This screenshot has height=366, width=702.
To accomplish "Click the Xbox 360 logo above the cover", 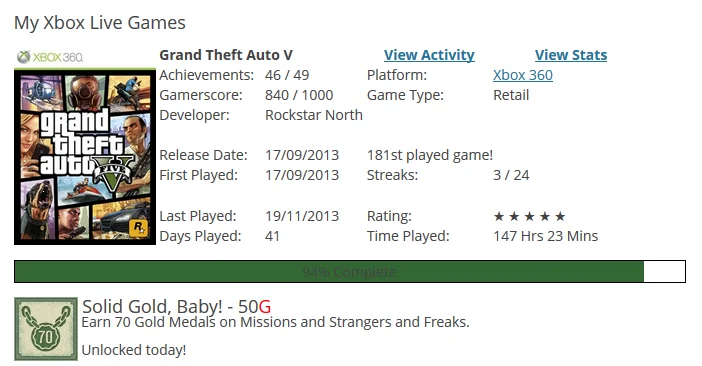I will (50, 57).
